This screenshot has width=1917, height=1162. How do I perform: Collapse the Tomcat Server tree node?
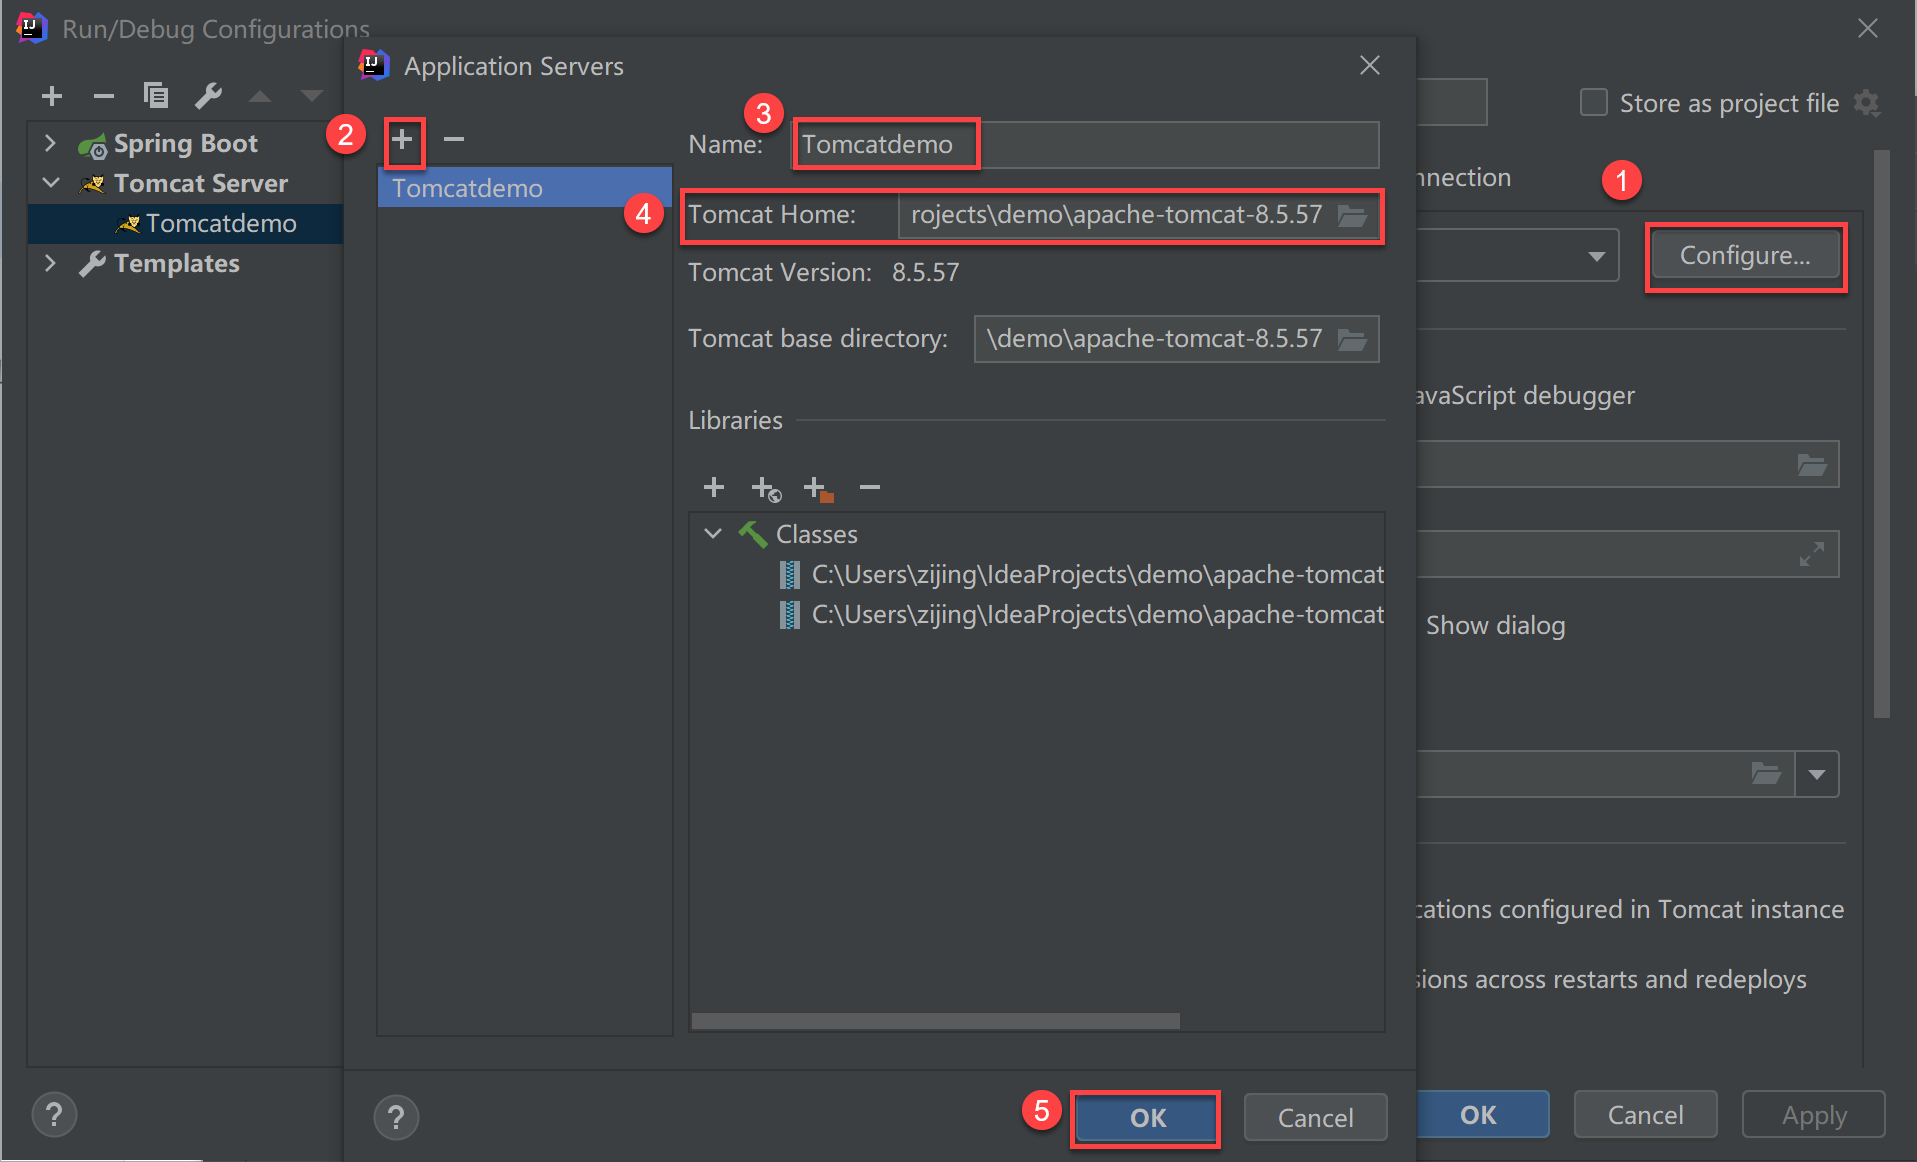point(50,183)
